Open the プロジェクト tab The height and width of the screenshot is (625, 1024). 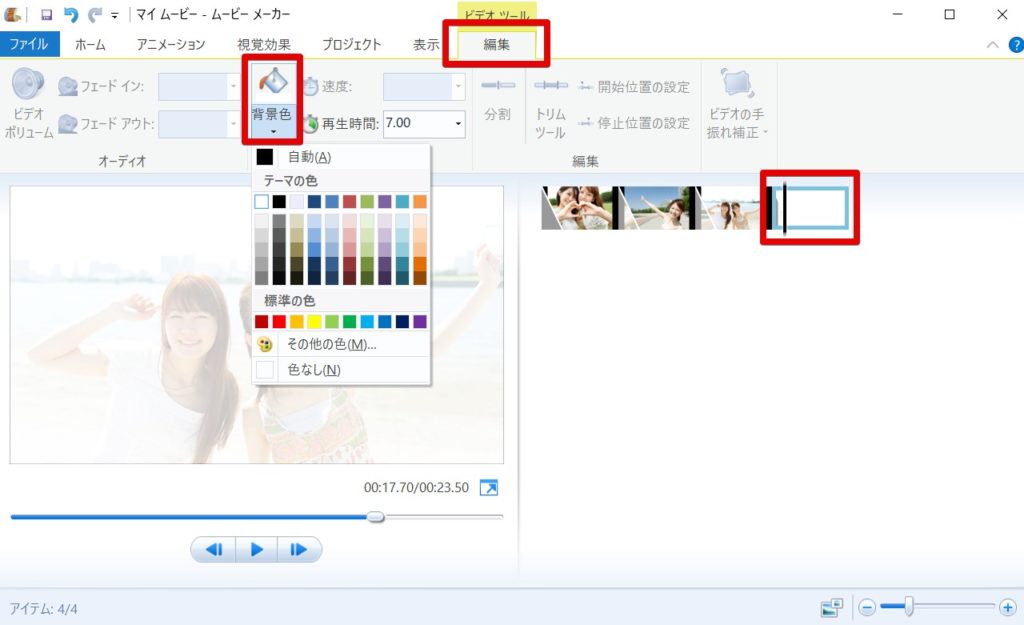pos(351,44)
